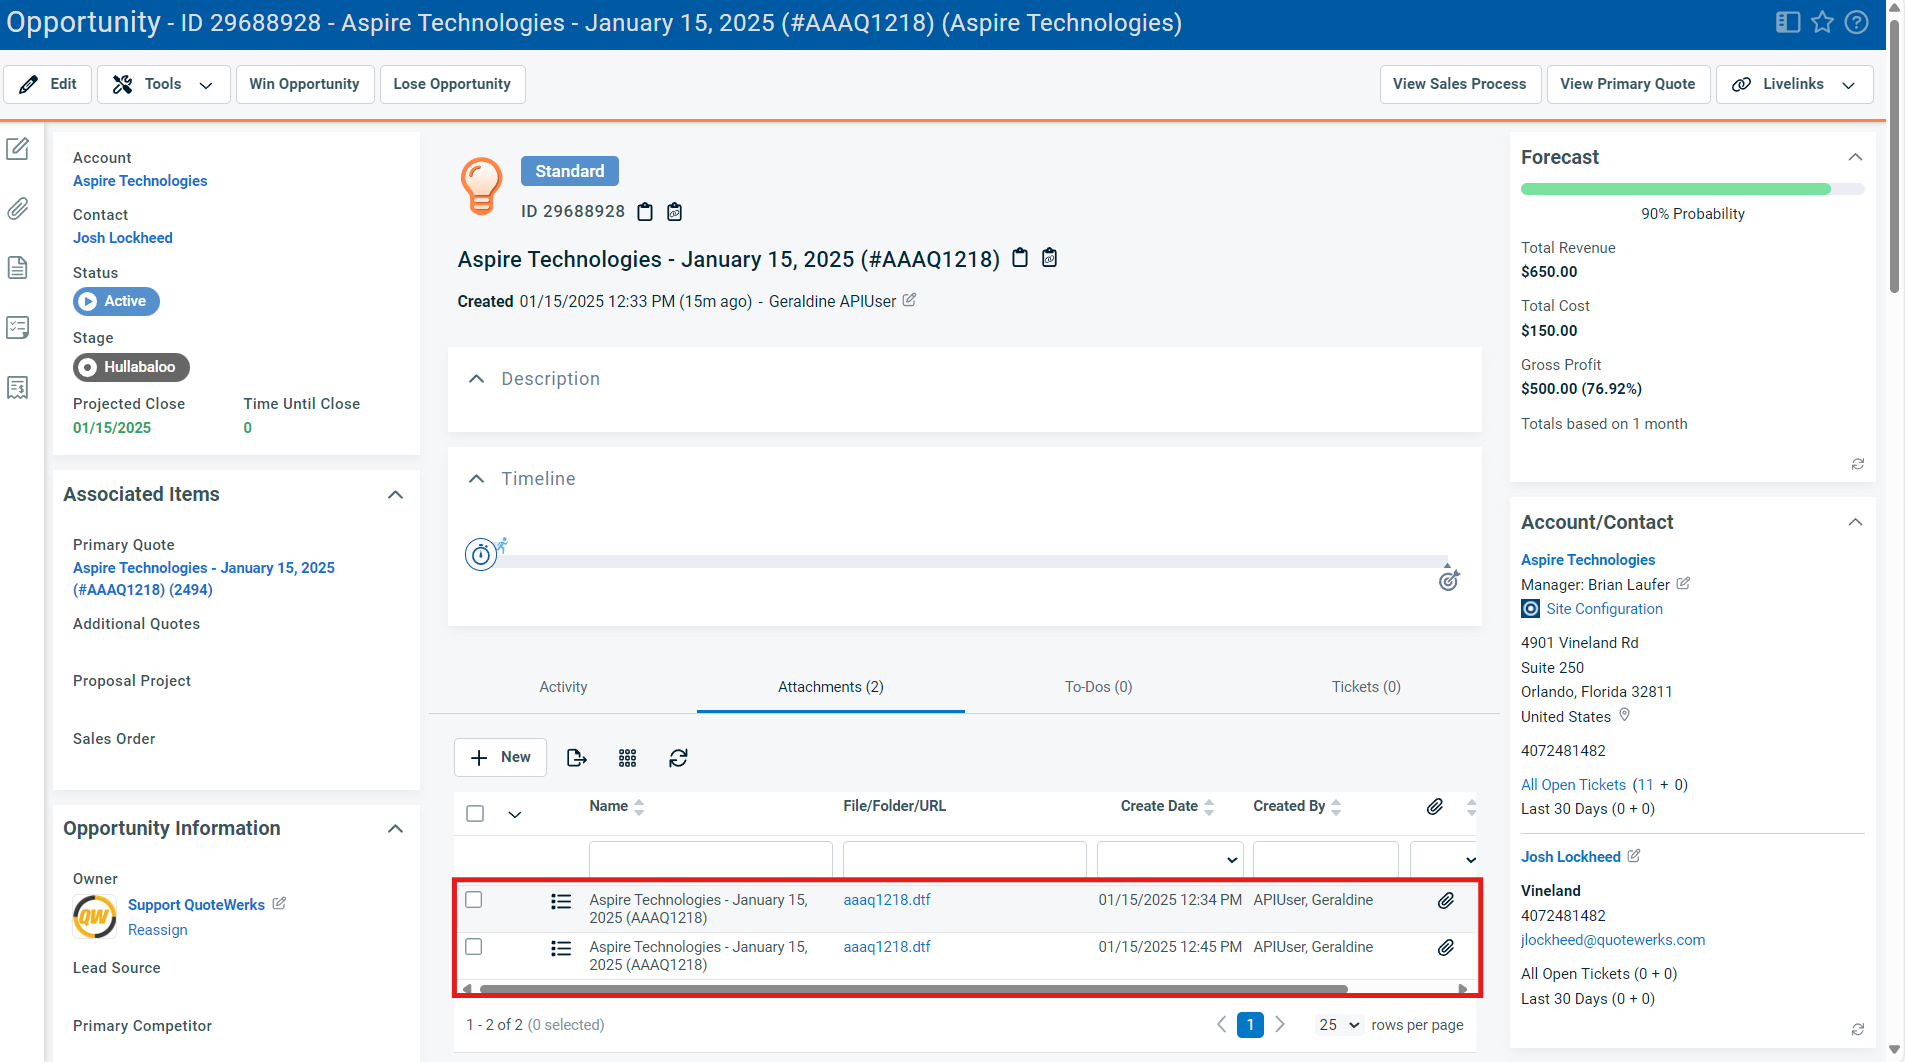
Task: Click the Forecast panel refresh icon
Action: 1857,464
